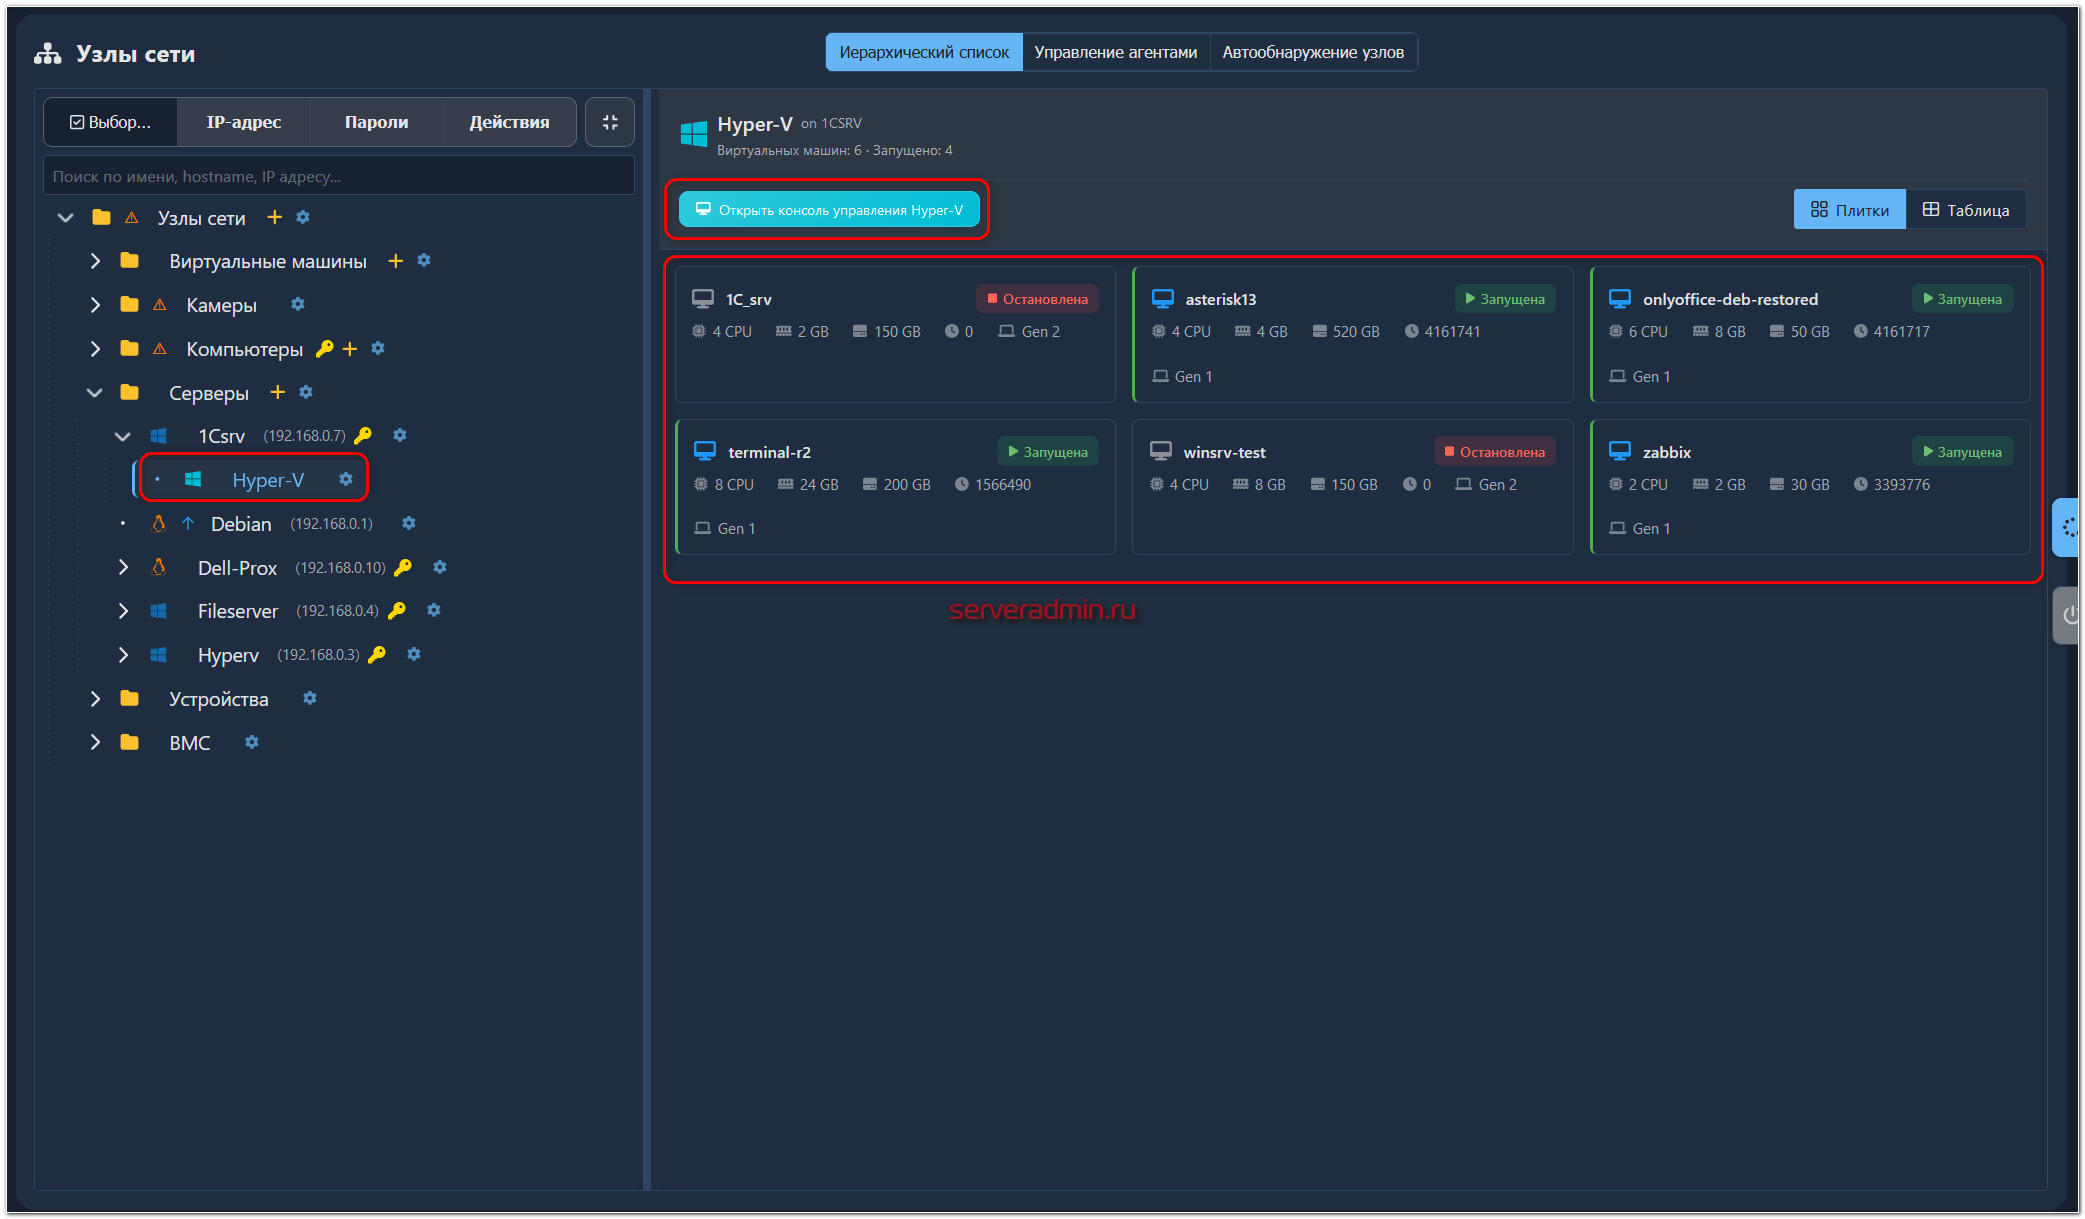This screenshot has height=1219, width=2085.
Task: Switch view to Таблица
Action: pos(1966,210)
